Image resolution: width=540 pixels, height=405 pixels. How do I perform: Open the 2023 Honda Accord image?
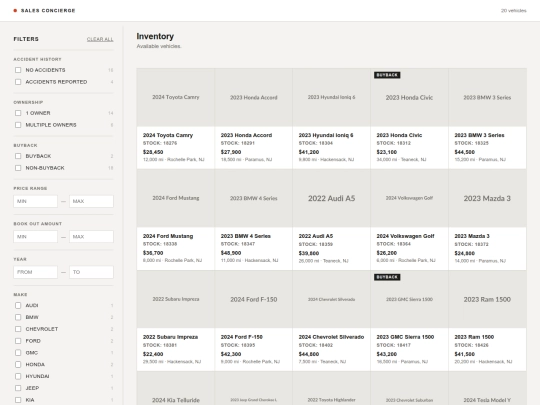click(x=254, y=97)
